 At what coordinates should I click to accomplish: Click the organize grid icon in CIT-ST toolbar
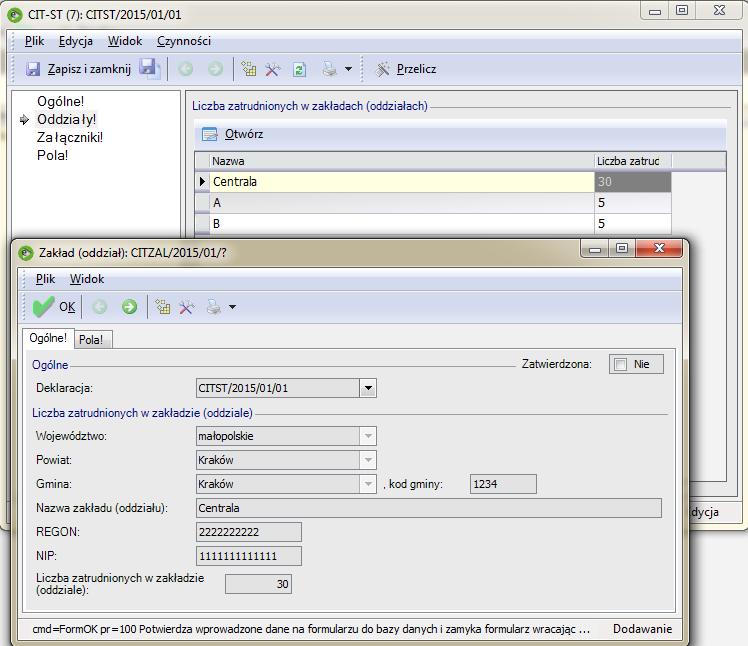[249, 69]
